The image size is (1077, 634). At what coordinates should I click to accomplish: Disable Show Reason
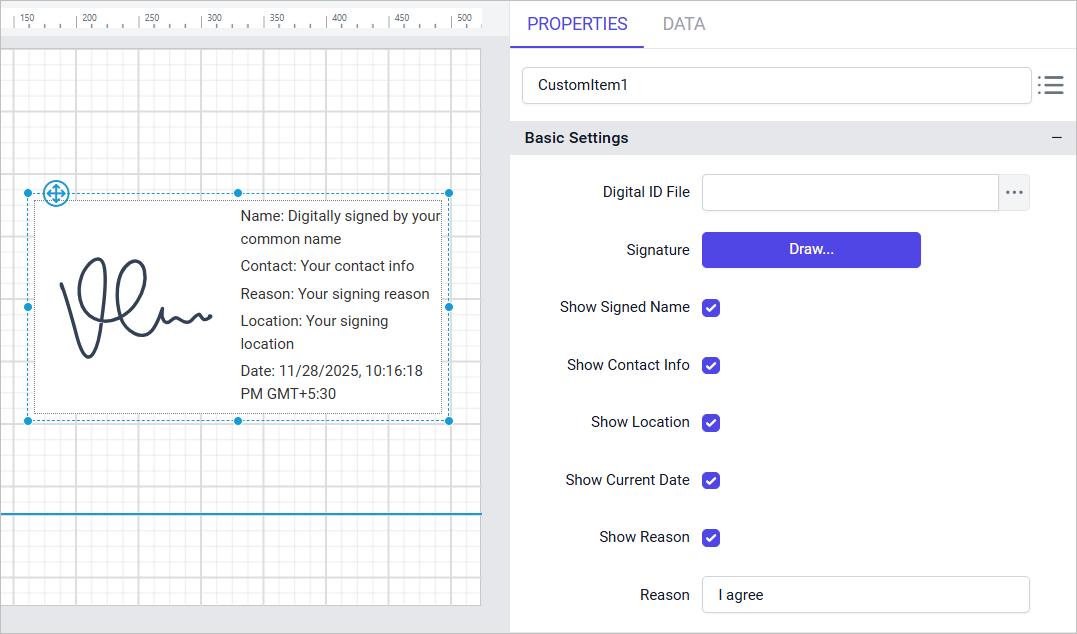[711, 537]
